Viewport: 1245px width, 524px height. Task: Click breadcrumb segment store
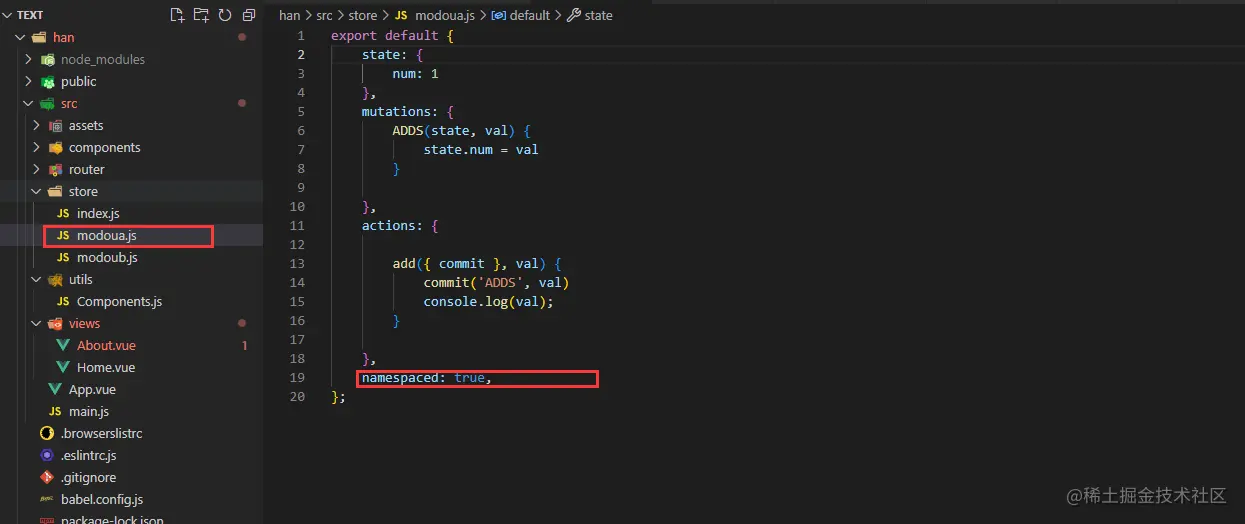pyautogui.click(x=363, y=15)
